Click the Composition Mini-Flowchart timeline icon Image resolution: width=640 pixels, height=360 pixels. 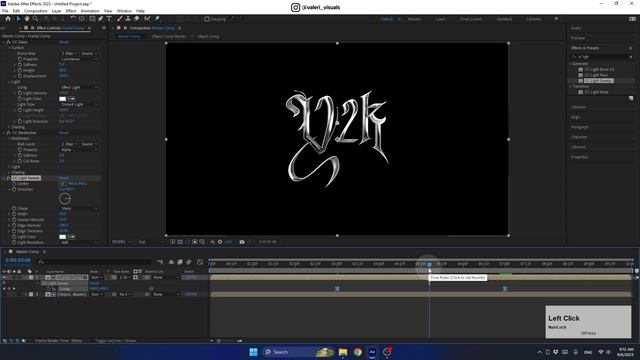[160, 262]
